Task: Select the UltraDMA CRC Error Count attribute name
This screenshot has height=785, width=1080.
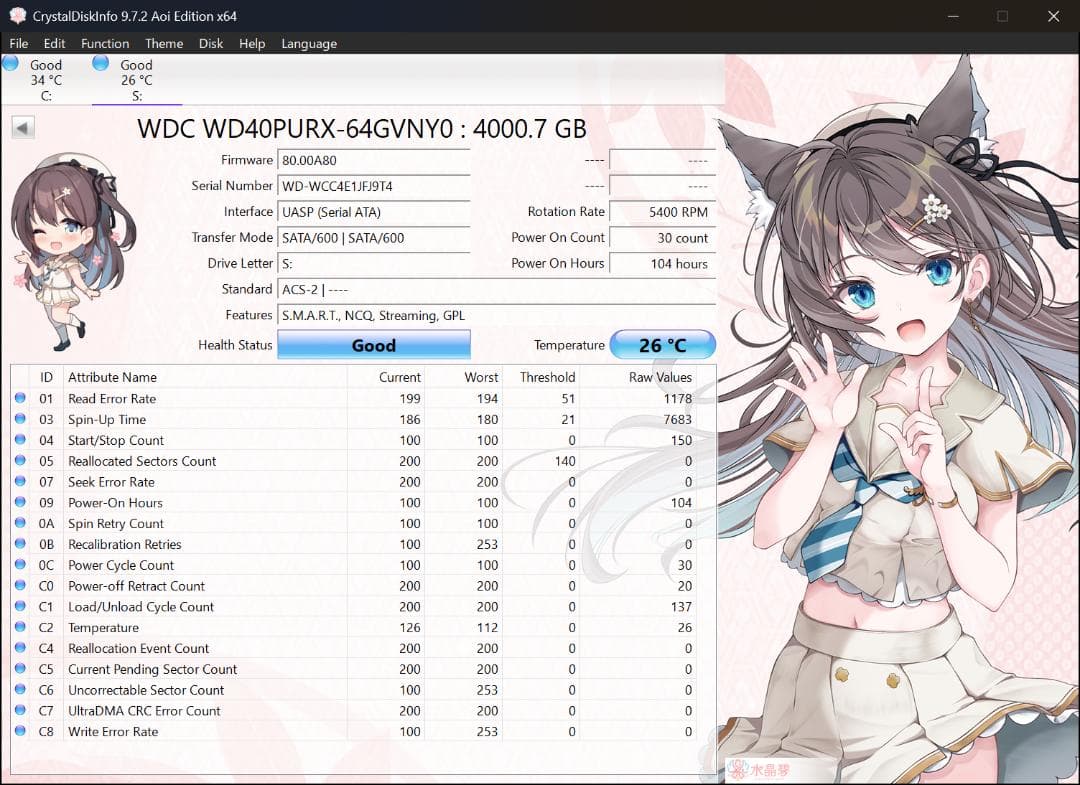Action: 144,711
